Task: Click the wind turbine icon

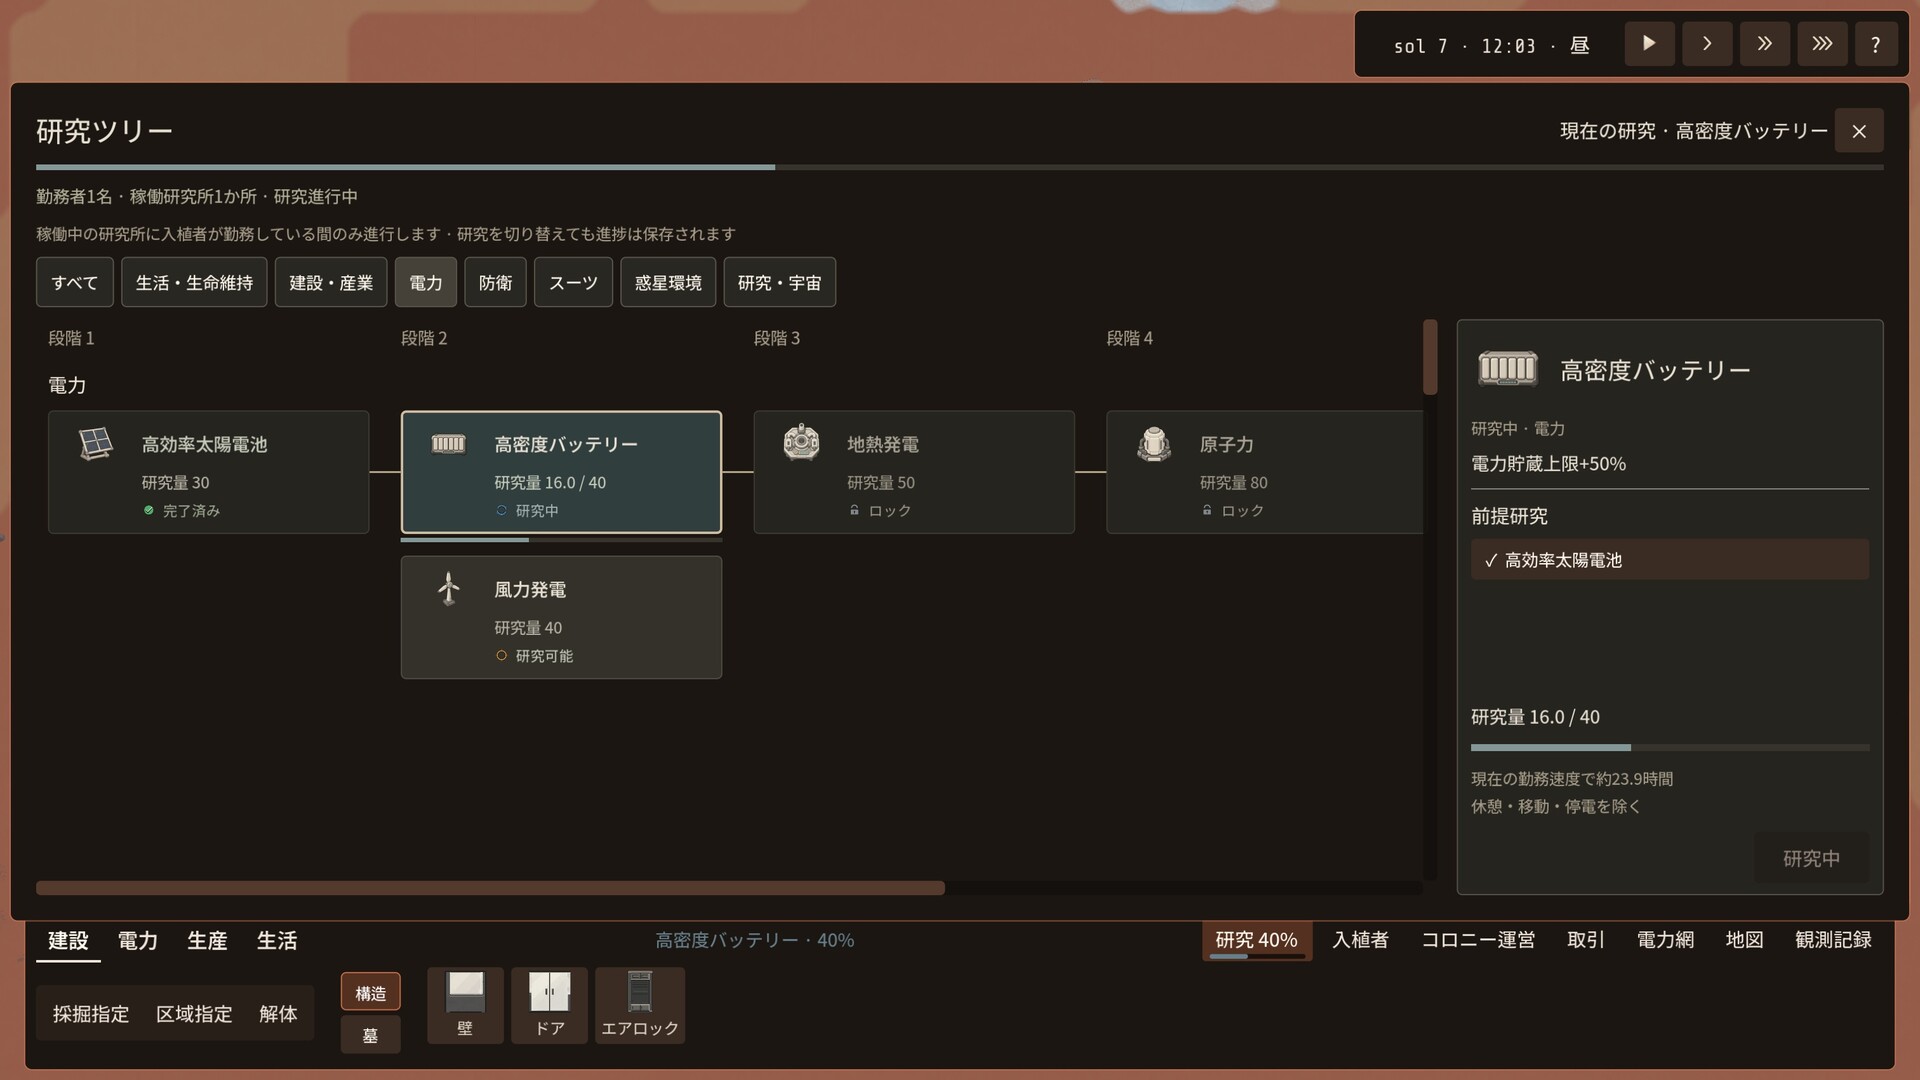Action: pyautogui.click(x=449, y=589)
